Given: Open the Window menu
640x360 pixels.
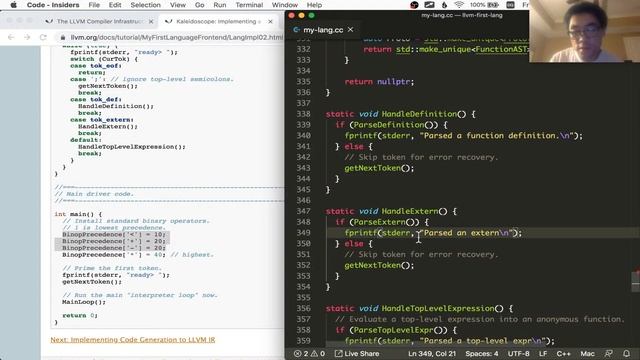Looking at the screenshot, I should [x=284, y=5].
